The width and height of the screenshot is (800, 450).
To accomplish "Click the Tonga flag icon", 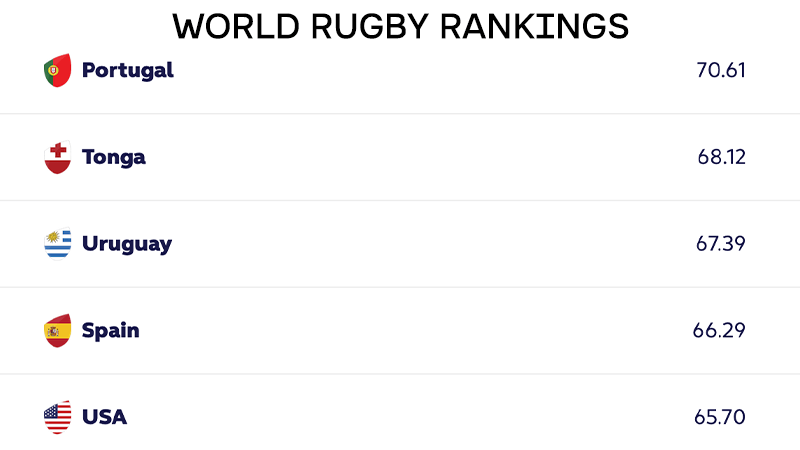I will click(58, 157).
